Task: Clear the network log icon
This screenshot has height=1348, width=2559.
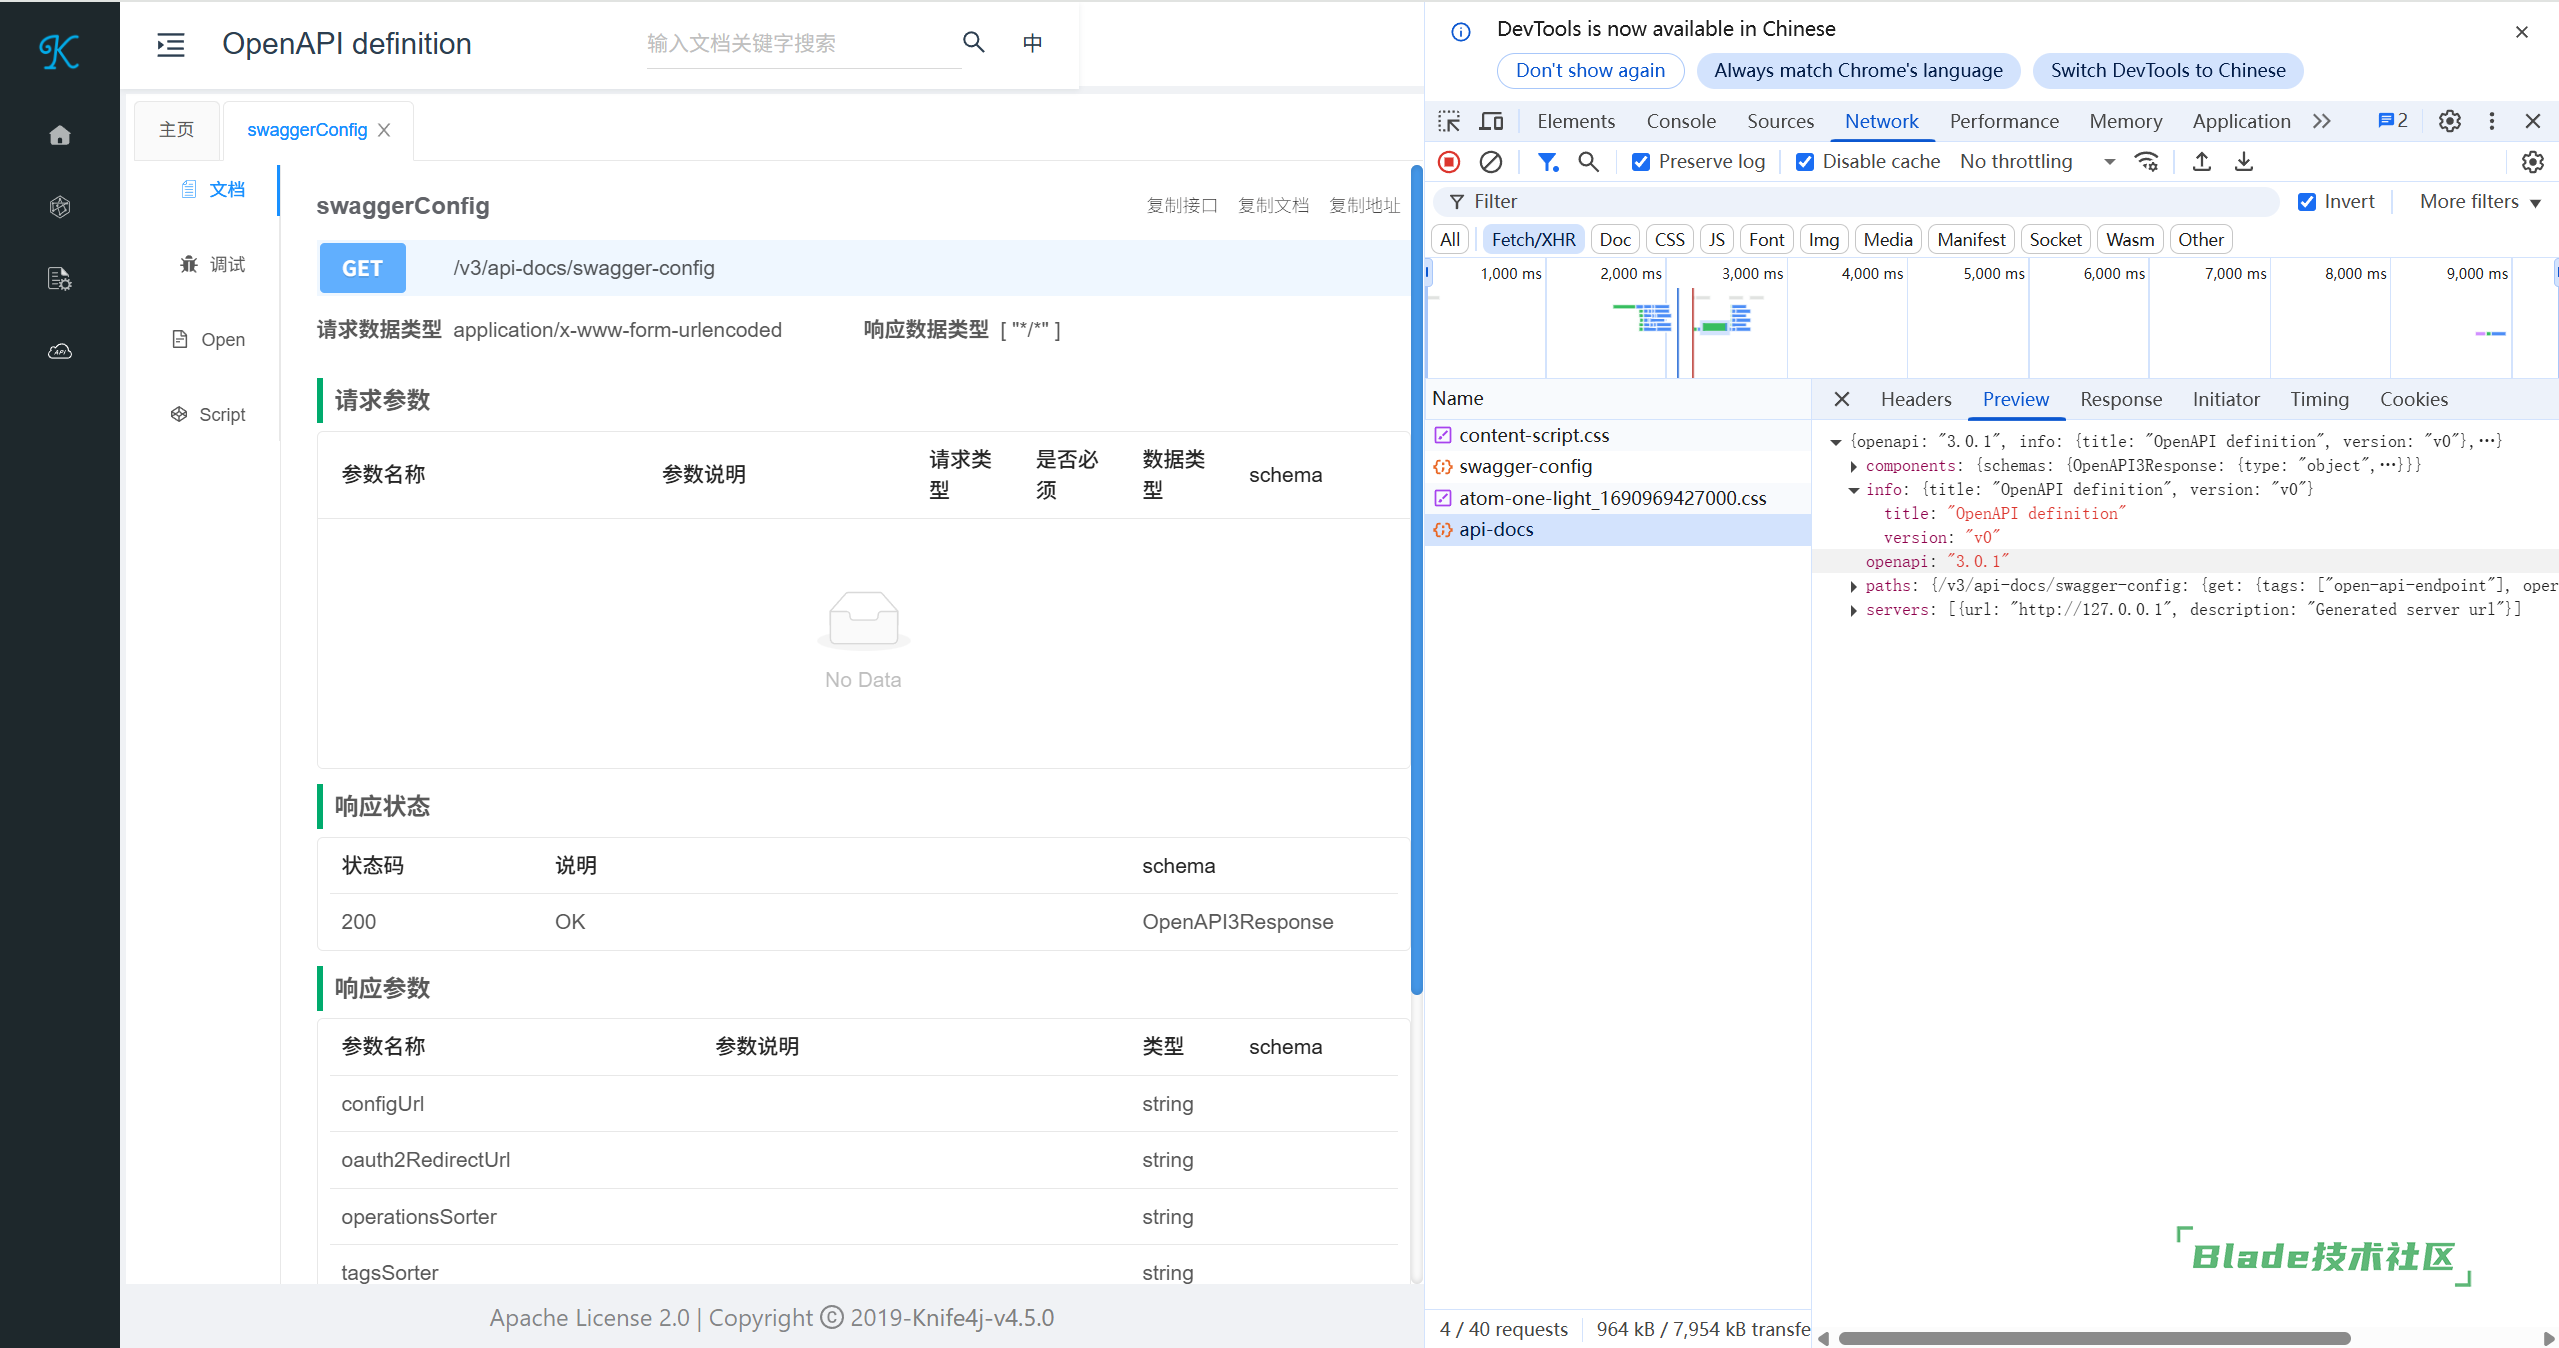Action: click(x=1490, y=162)
